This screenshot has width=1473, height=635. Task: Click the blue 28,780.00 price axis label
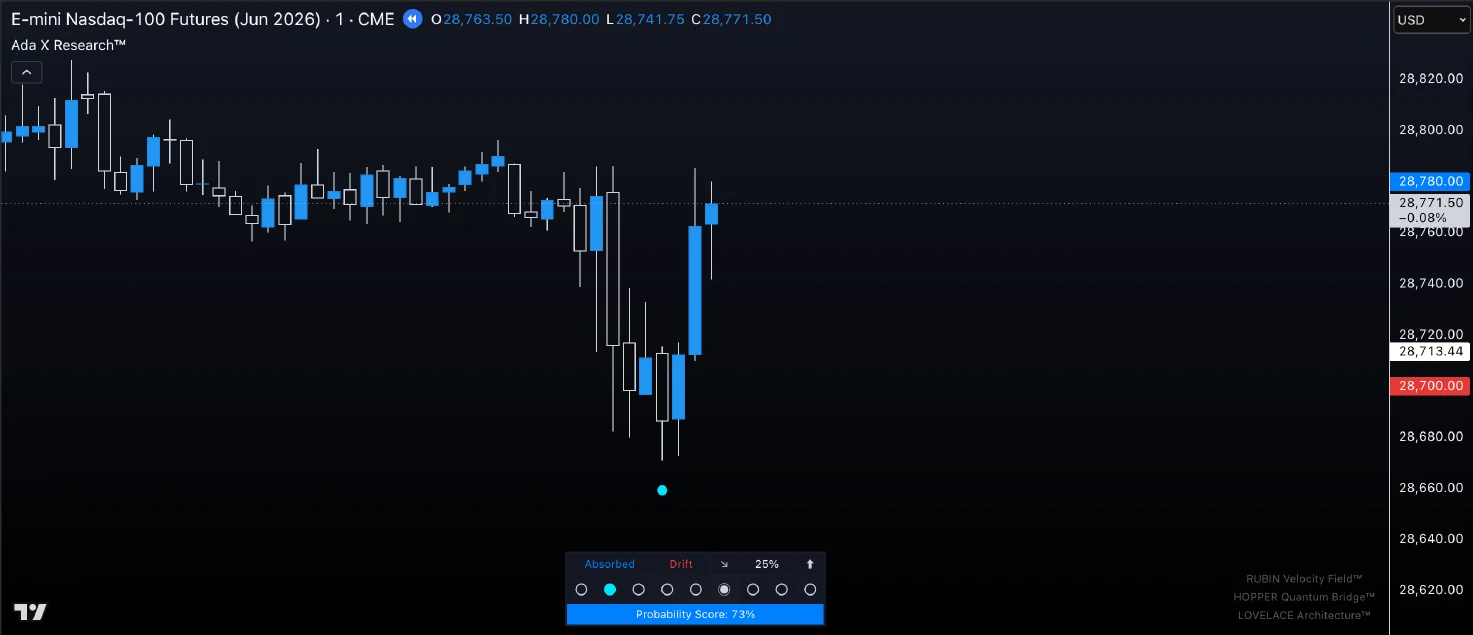pos(1430,181)
